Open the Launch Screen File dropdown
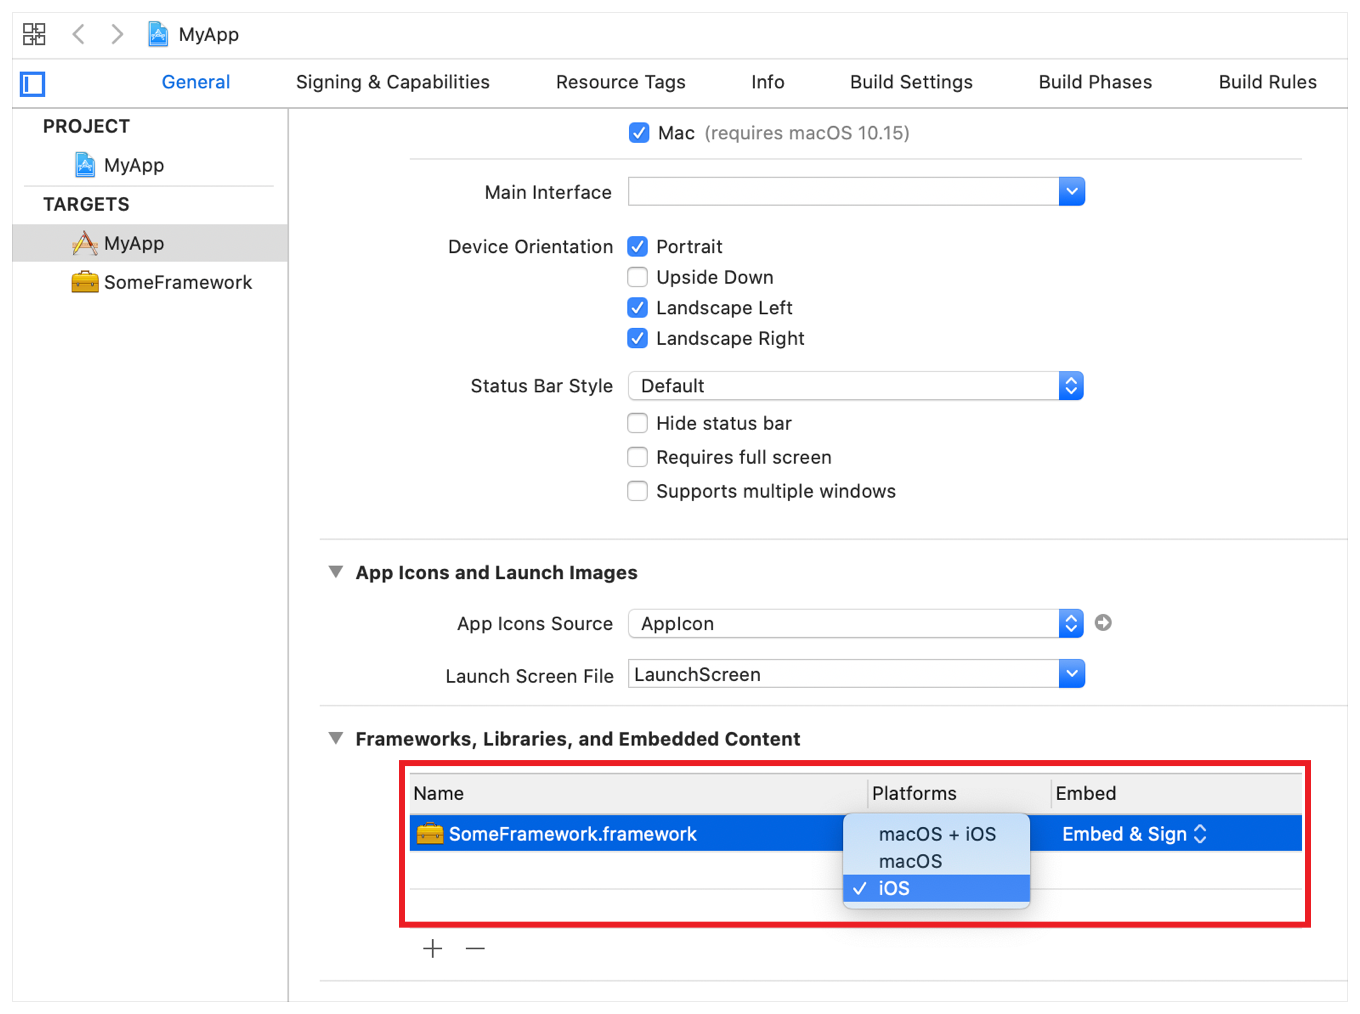 [1071, 673]
